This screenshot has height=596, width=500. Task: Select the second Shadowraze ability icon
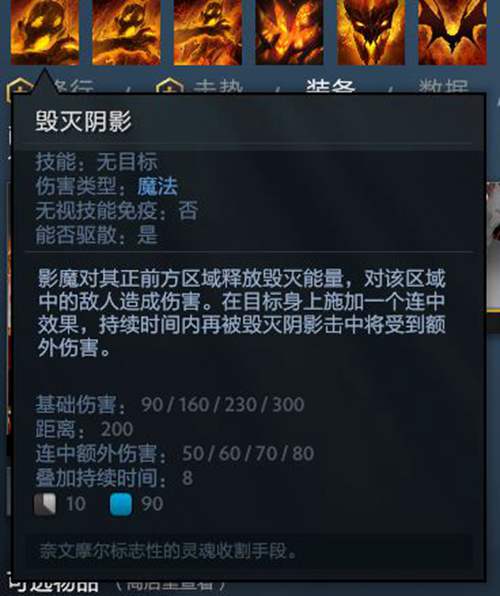point(126,32)
